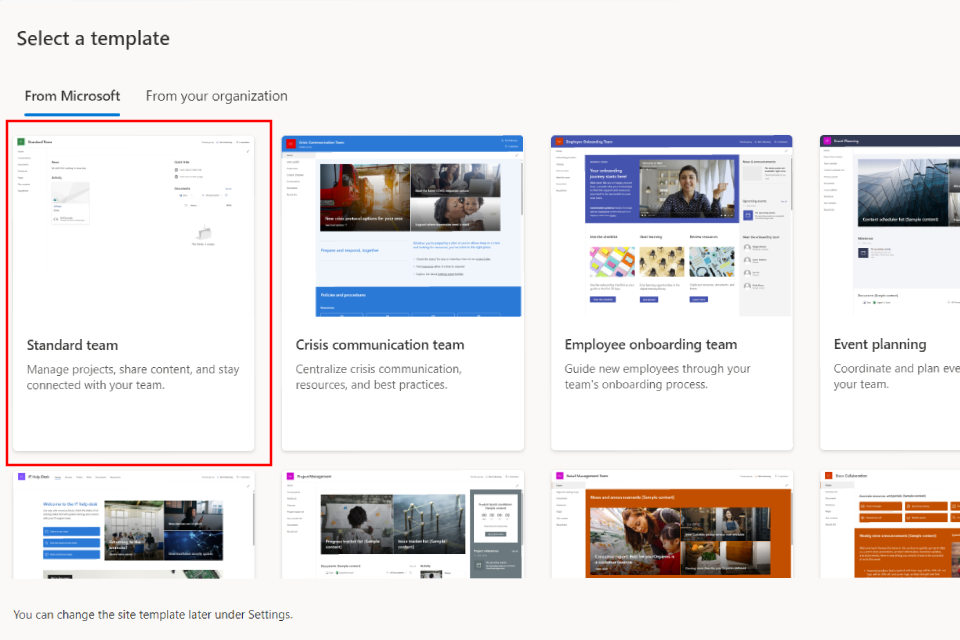The image size is (960, 640).
Task: Click the orange Store Collaboration logo icon
Action: pyautogui.click(x=828, y=477)
